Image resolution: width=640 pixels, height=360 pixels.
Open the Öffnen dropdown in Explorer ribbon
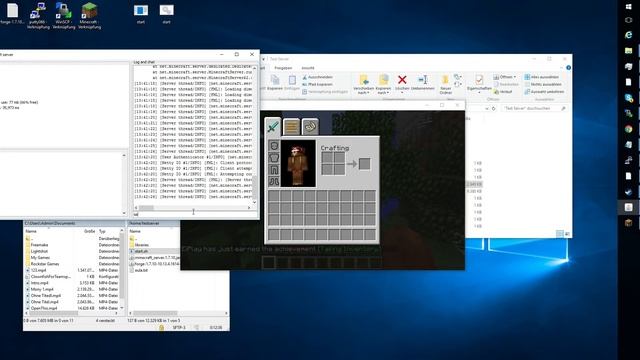(x=505, y=77)
